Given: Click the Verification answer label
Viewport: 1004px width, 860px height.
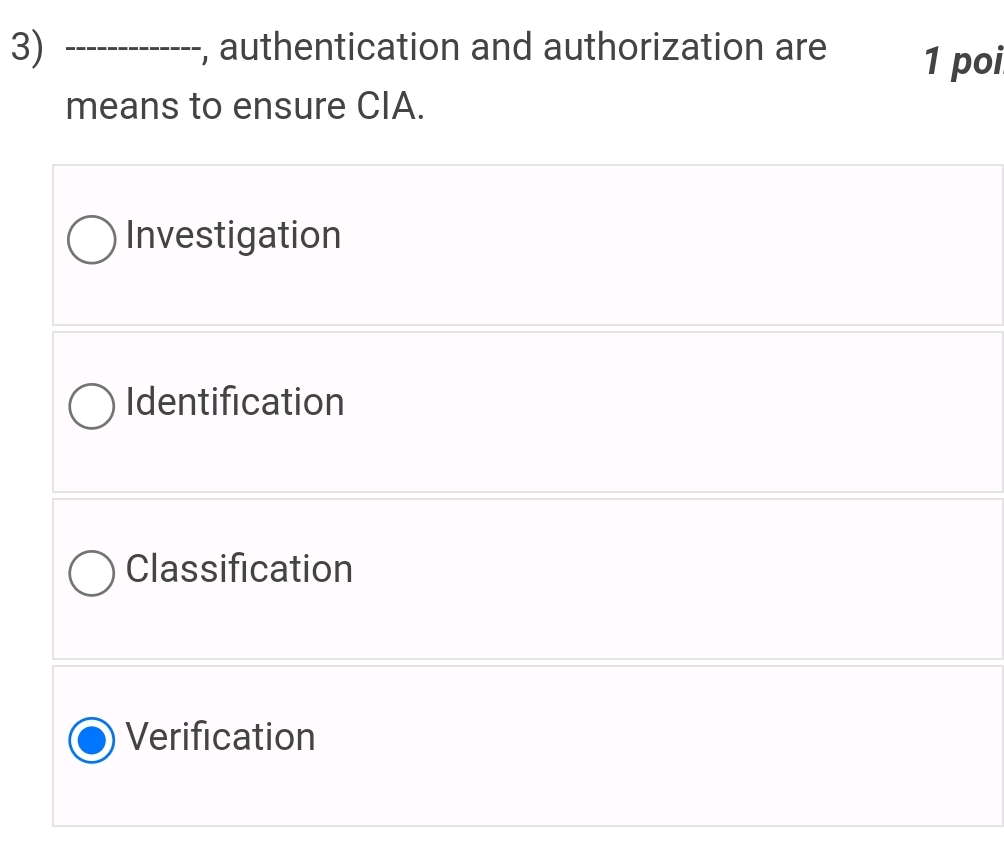Looking at the screenshot, I should click(x=222, y=738).
